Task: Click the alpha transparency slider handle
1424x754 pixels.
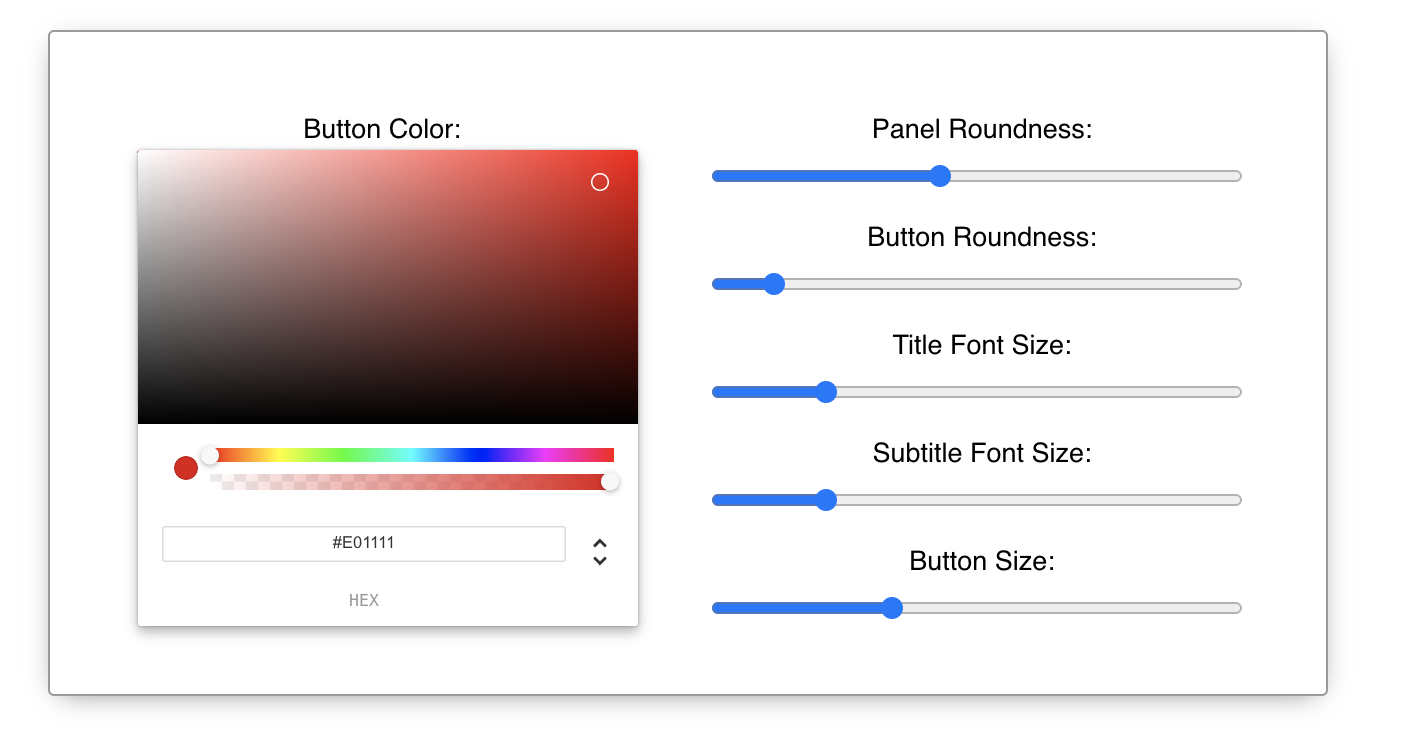Action: [x=610, y=482]
